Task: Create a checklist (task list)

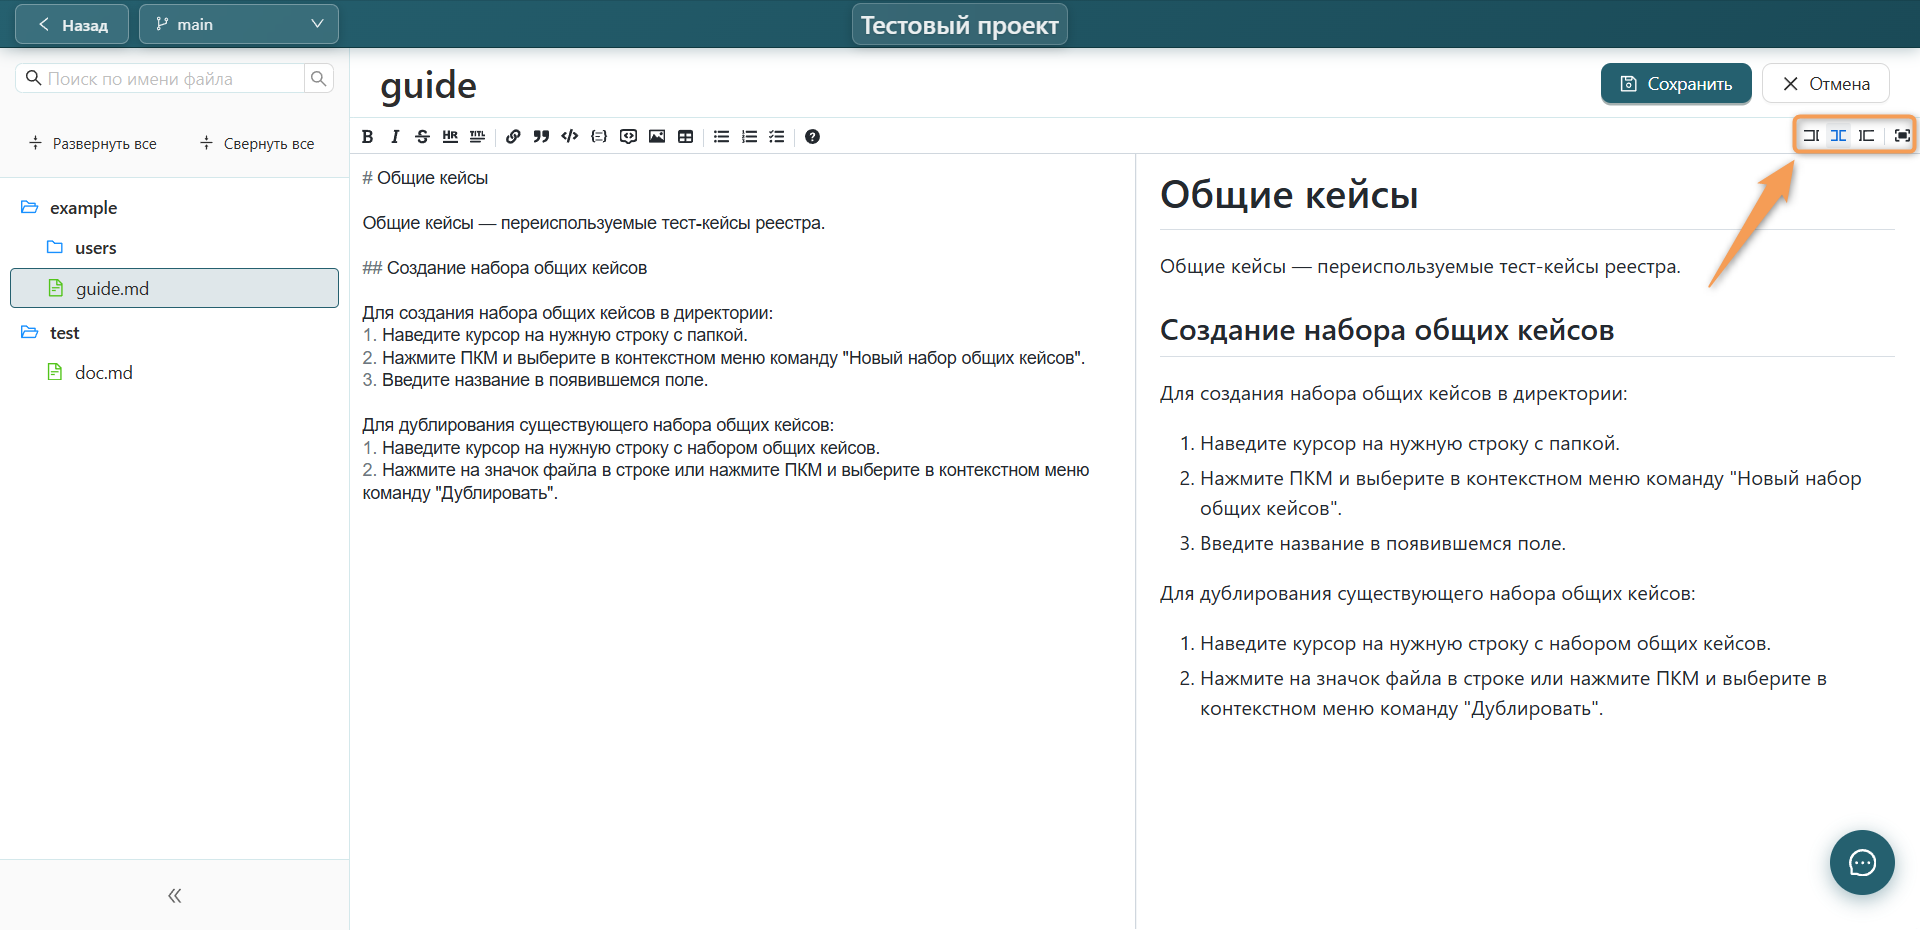Action: coord(777,137)
